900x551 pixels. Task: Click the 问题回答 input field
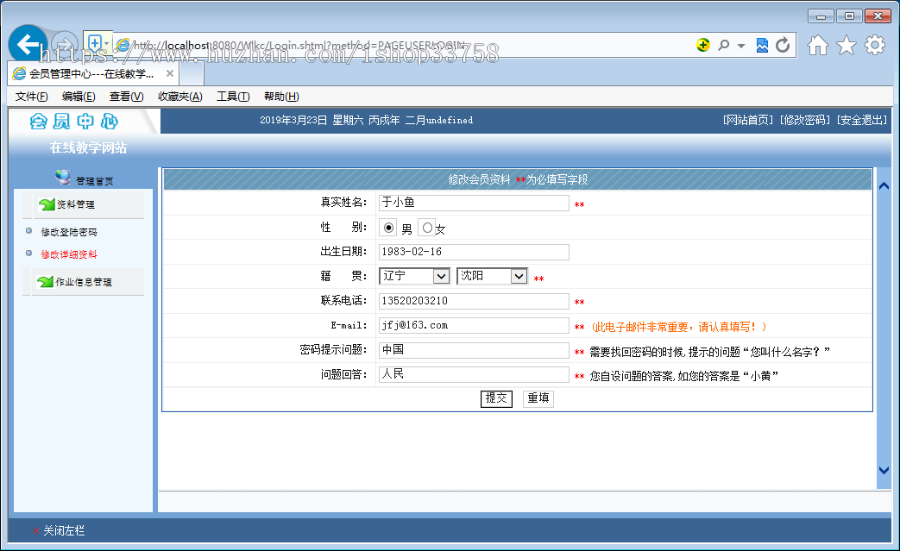[474, 375]
